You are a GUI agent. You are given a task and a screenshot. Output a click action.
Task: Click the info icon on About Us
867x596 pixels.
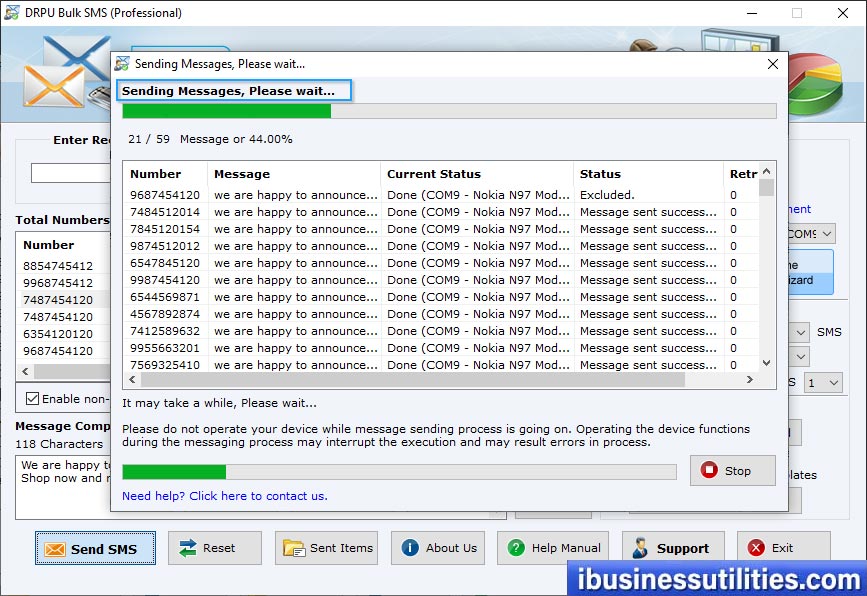click(x=410, y=548)
